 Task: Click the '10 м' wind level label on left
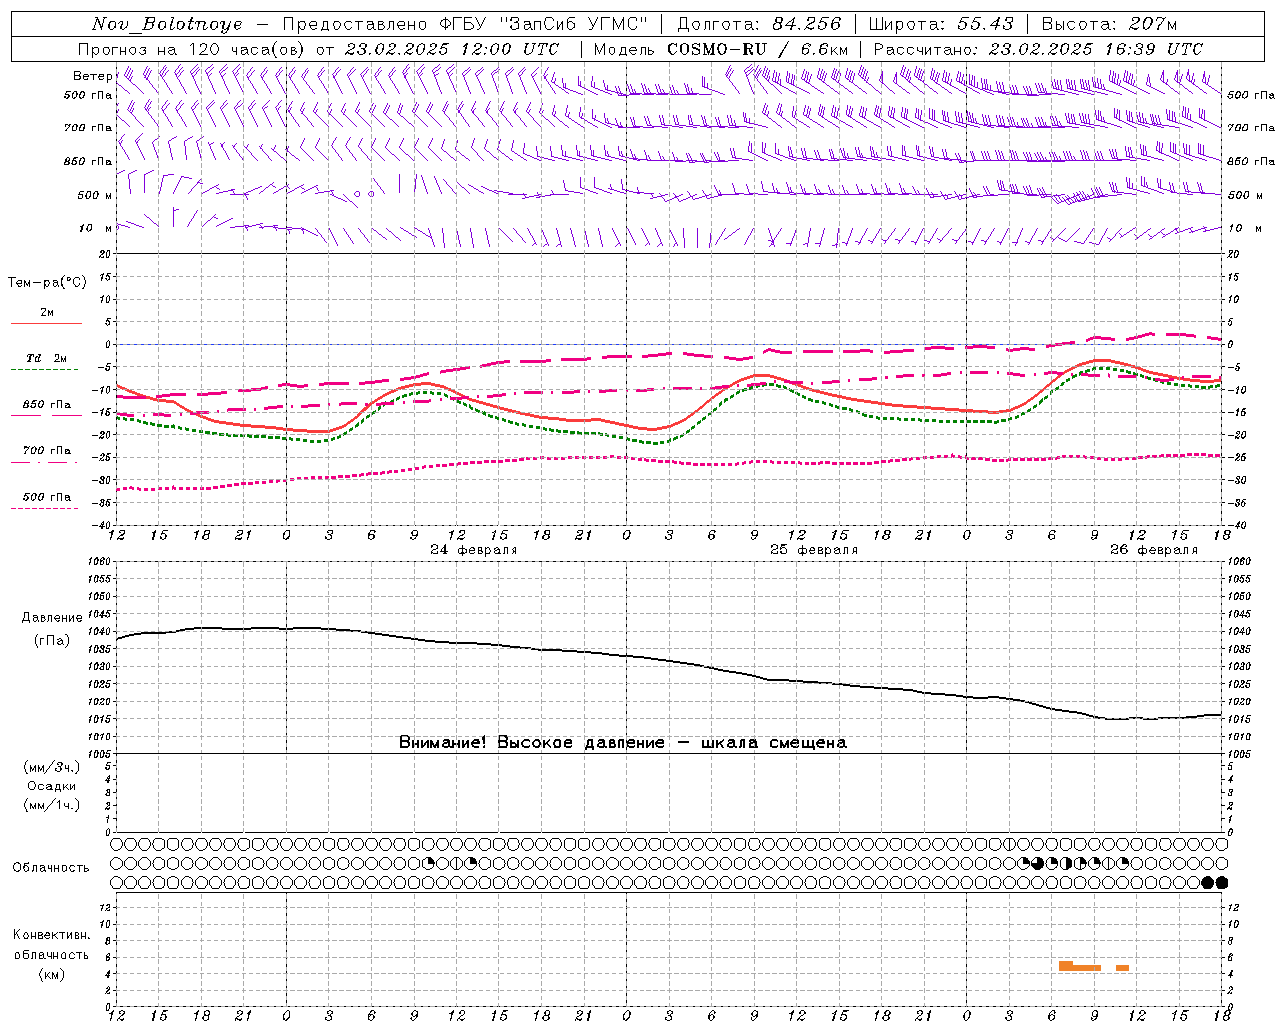[96, 228]
